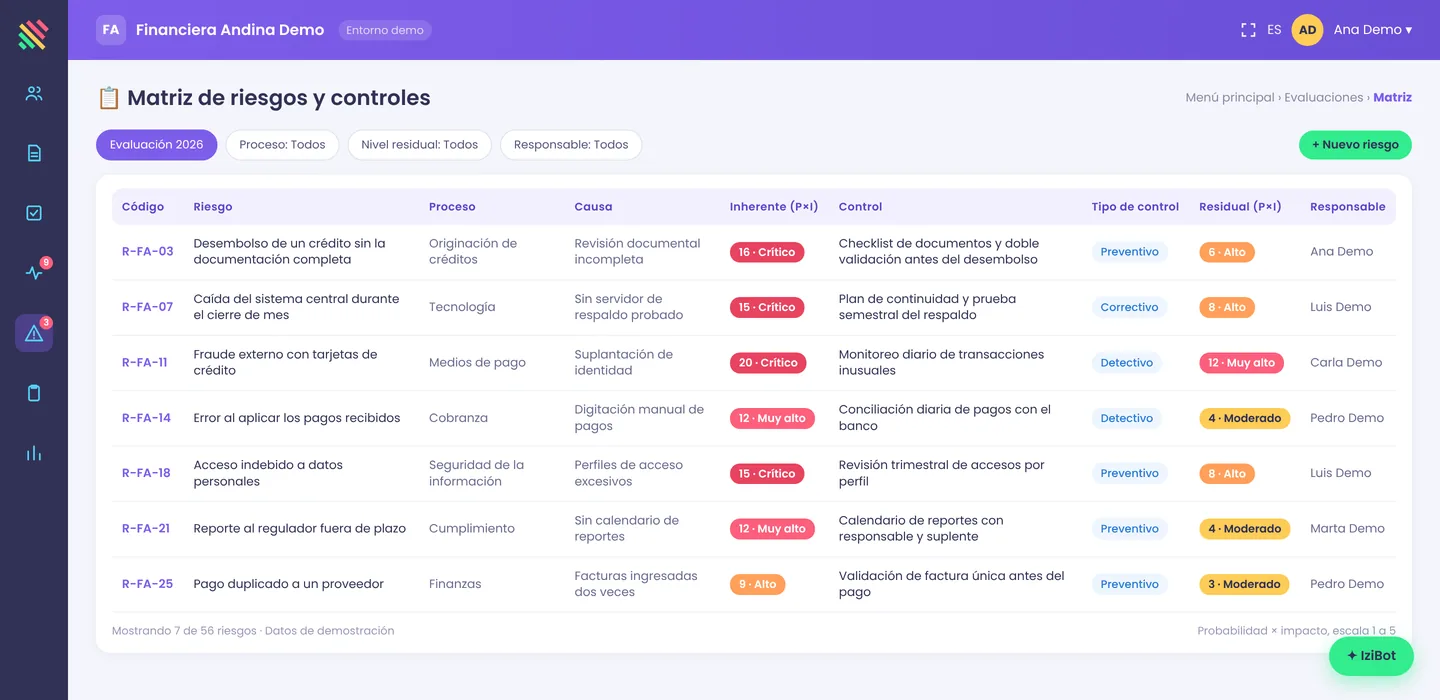Viewport: 1440px width, 700px height.
Task: Open risk code R-FA-07
Action: (x=148, y=307)
